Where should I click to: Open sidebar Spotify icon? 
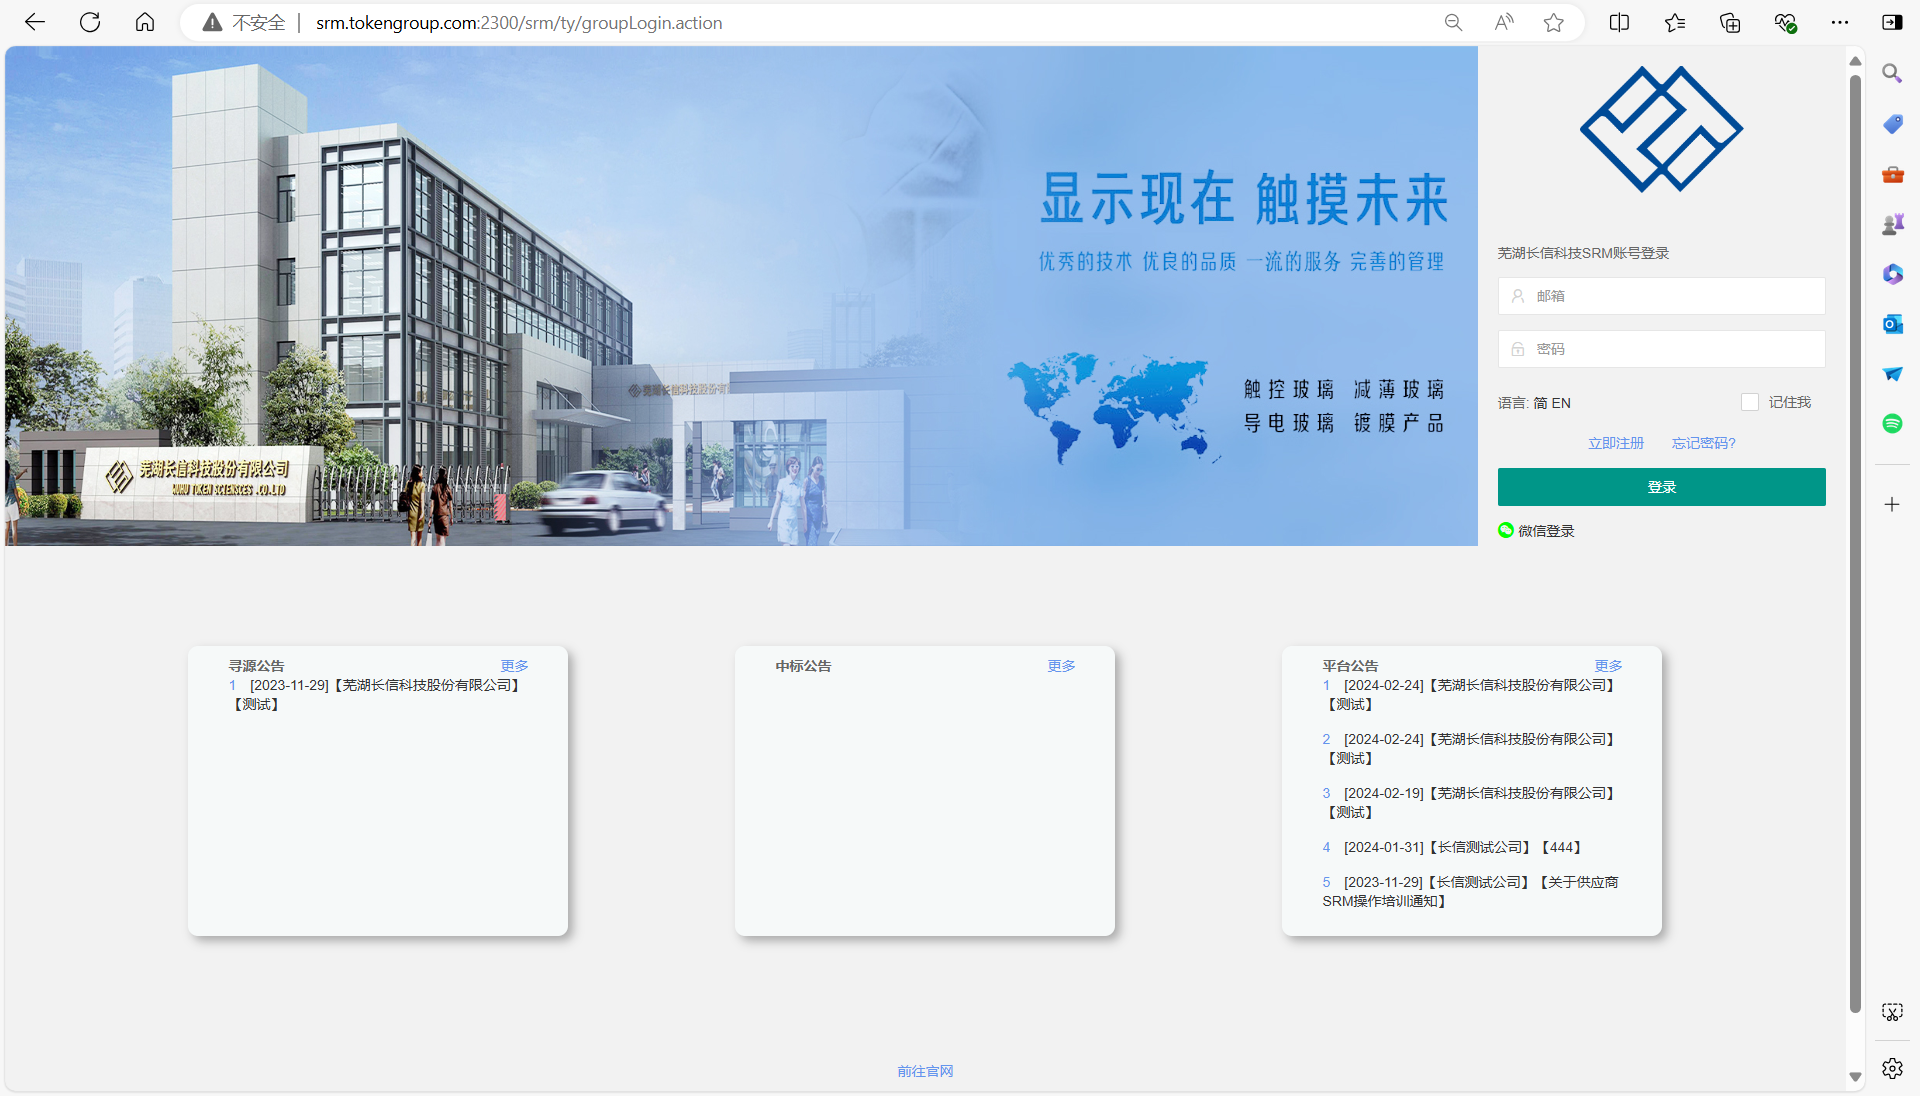1892,424
